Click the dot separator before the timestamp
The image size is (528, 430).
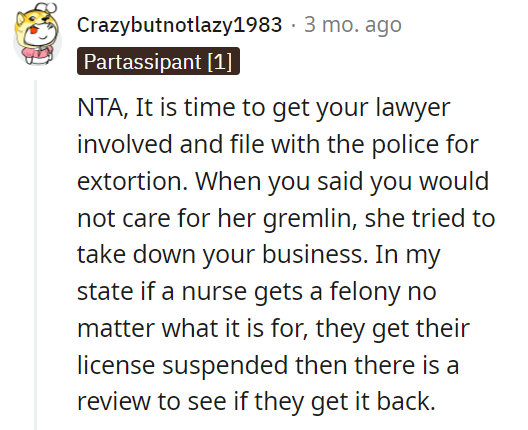[x=293, y=26]
